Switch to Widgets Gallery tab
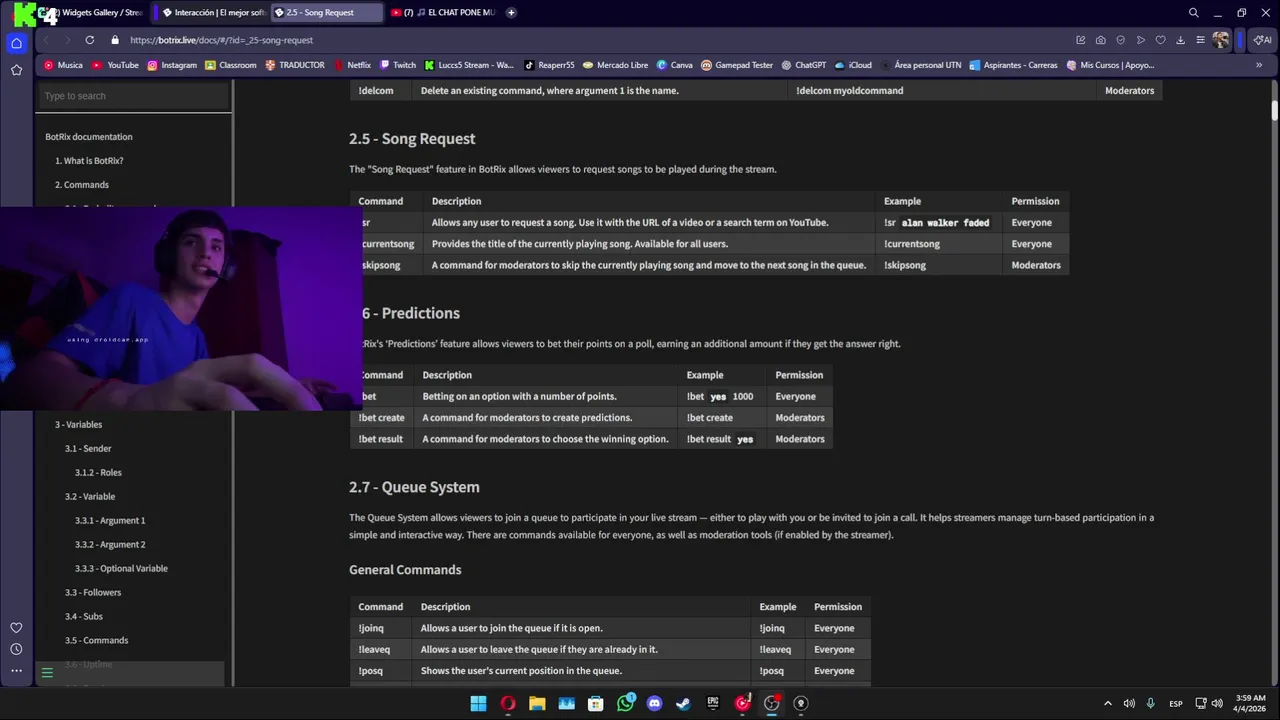Viewport: 1280px width, 720px height. pyautogui.click(x=96, y=13)
